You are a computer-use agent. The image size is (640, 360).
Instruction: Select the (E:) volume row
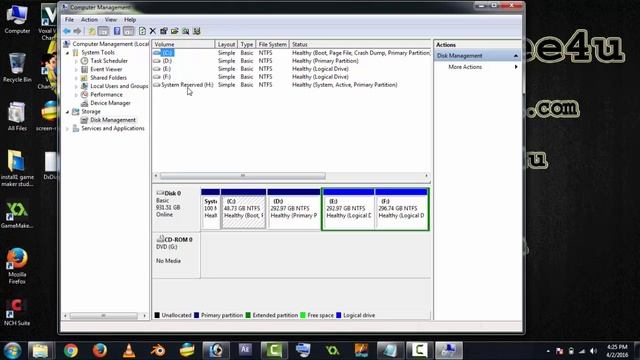(x=291, y=69)
